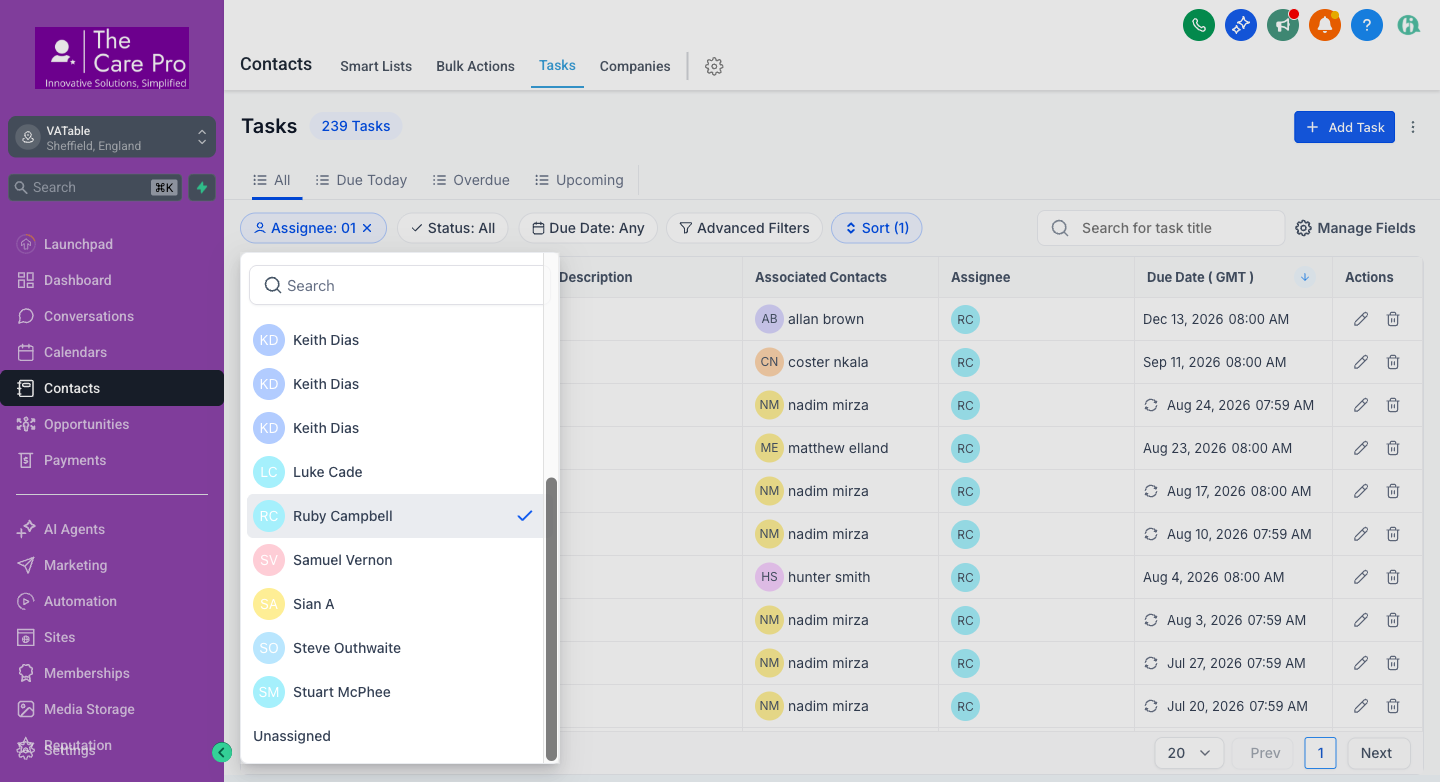Open the AI assistant sparkles icon
1440x782 pixels.
(1240, 25)
